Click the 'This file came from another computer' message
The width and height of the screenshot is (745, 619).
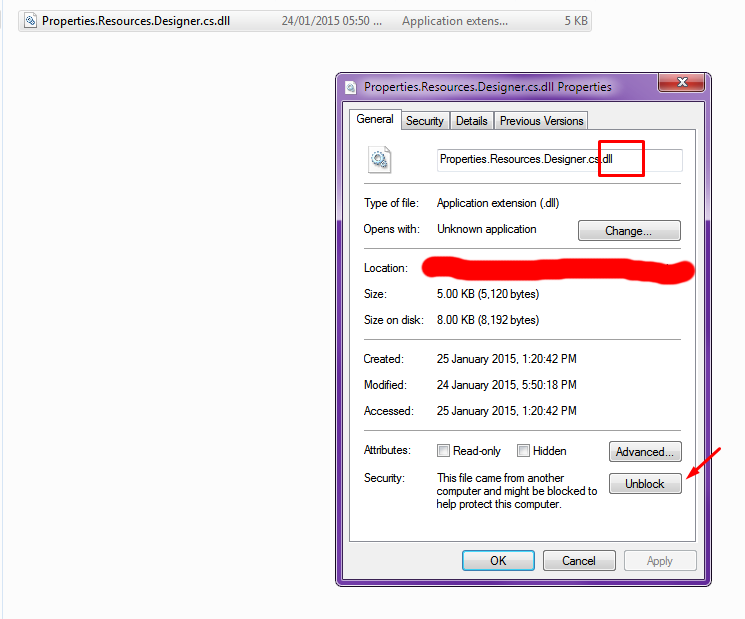click(x=517, y=491)
